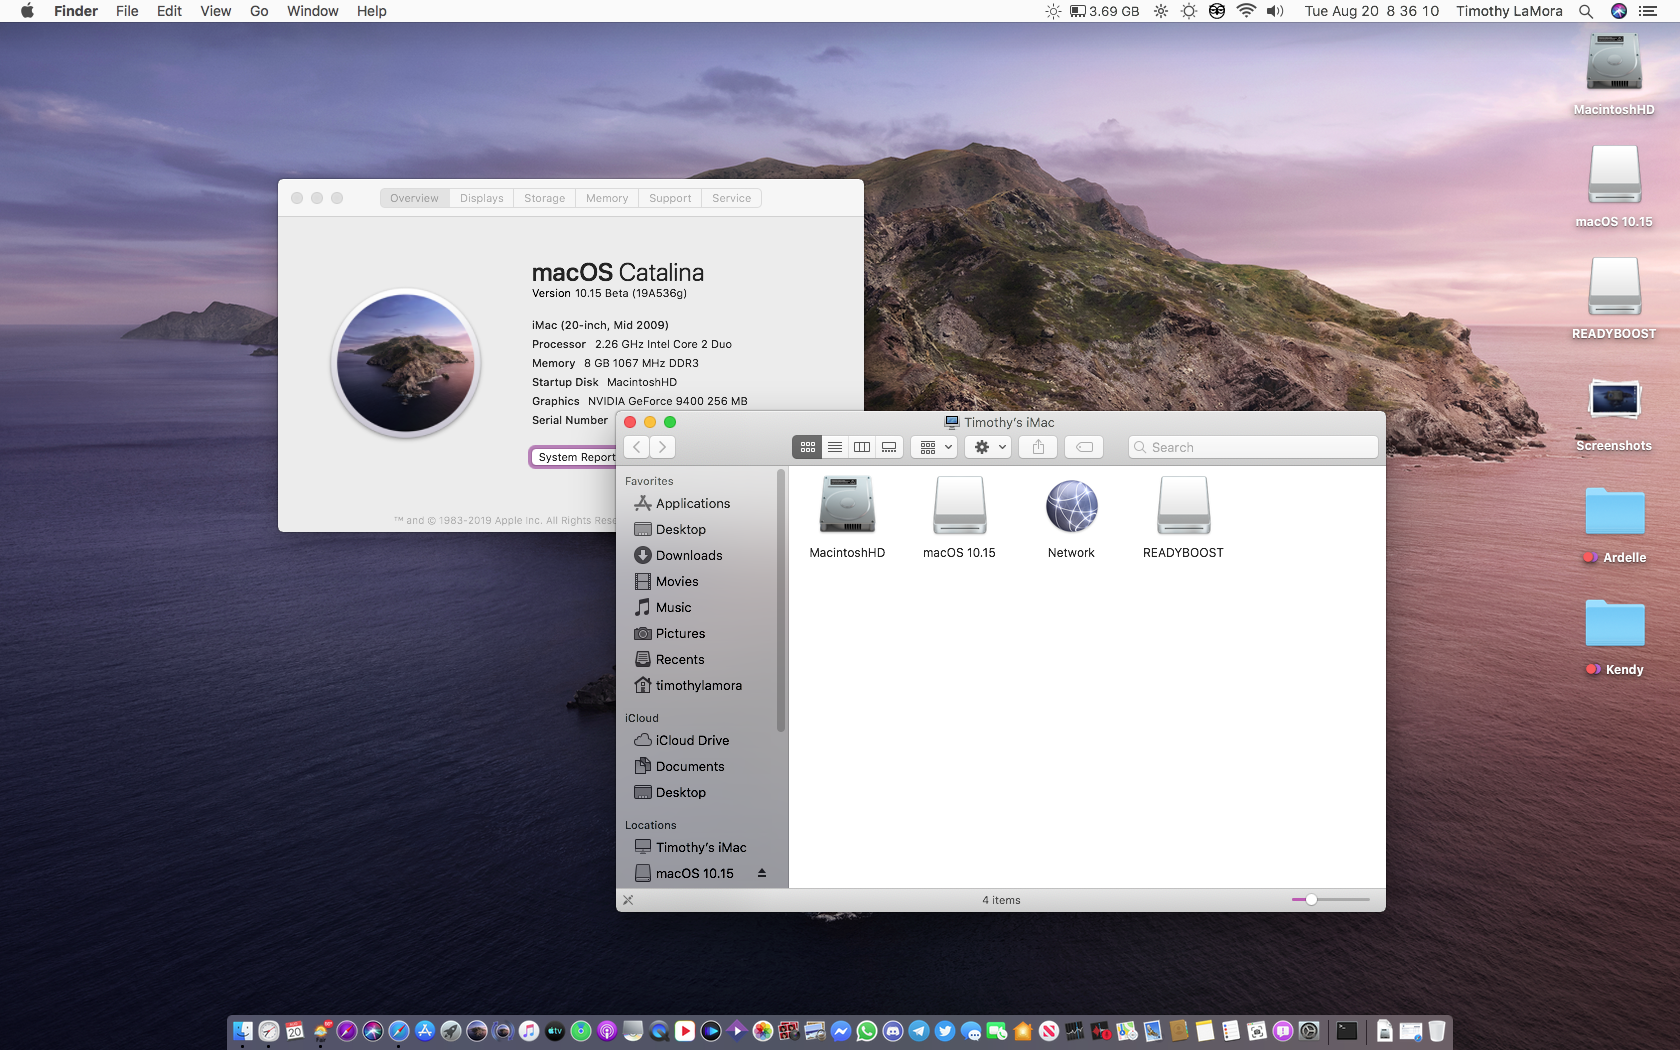Switch to the Storage tab
1680x1050 pixels.
tap(544, 198)
